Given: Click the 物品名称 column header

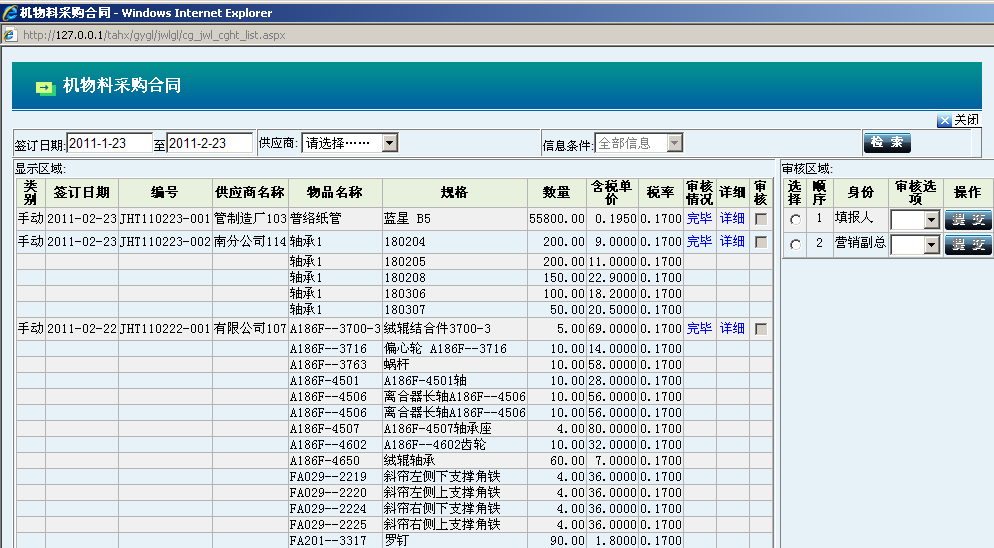Looking at the screenshot, I should [335, 192].
